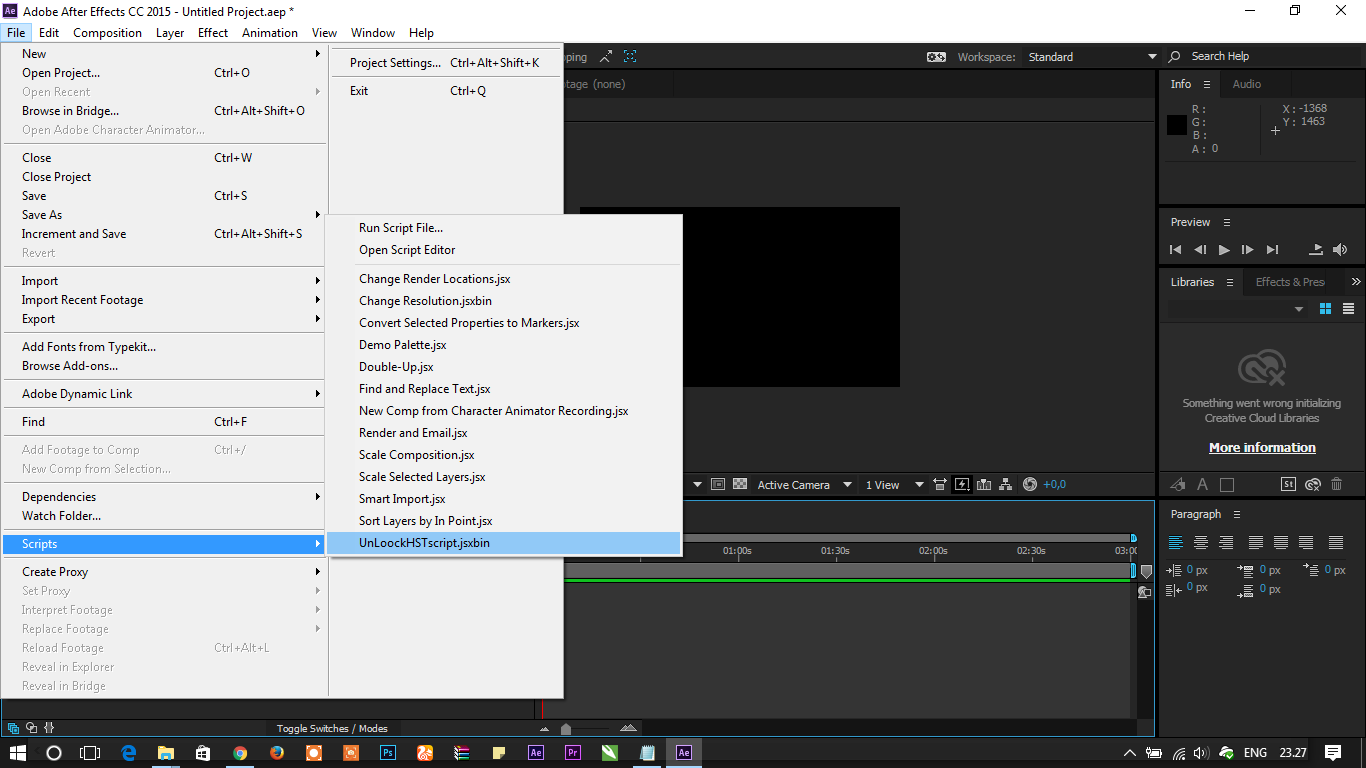Toggle Transparency Grid in composition viewer
The width and height of the screenshot is (1366, 768).
[x=739, y=484]
